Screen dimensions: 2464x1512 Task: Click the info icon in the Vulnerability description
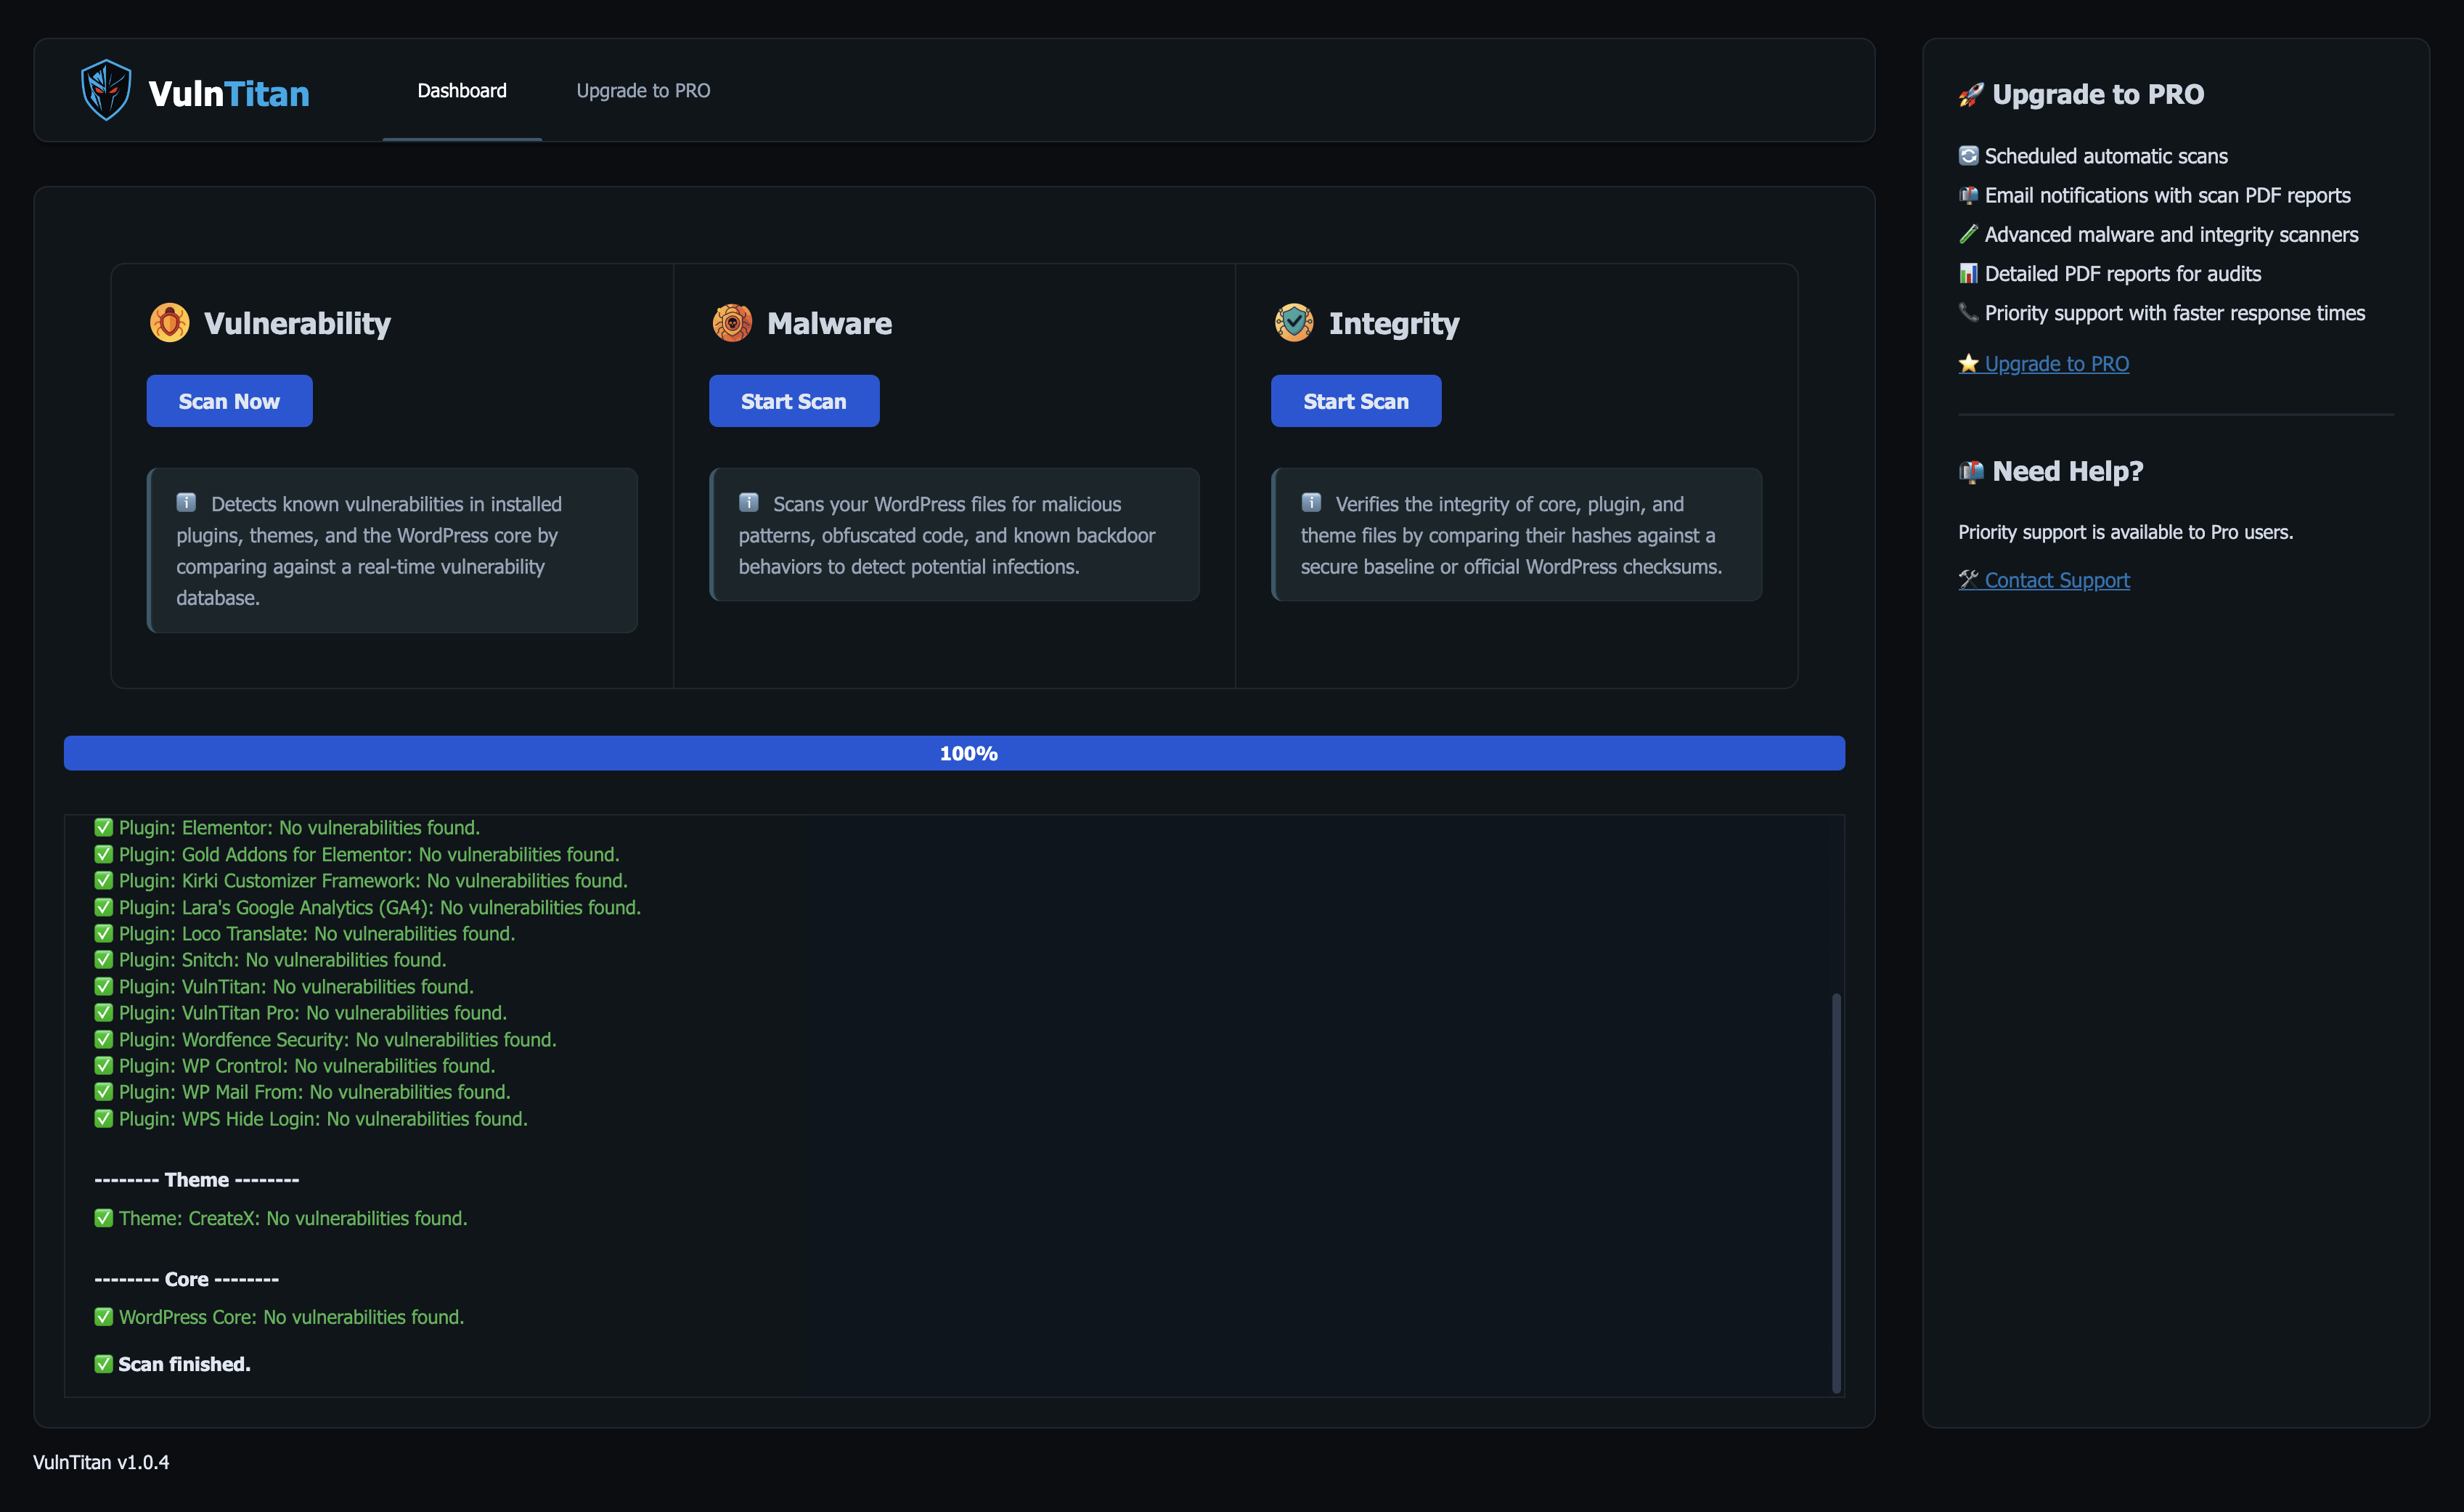[187, 502]
